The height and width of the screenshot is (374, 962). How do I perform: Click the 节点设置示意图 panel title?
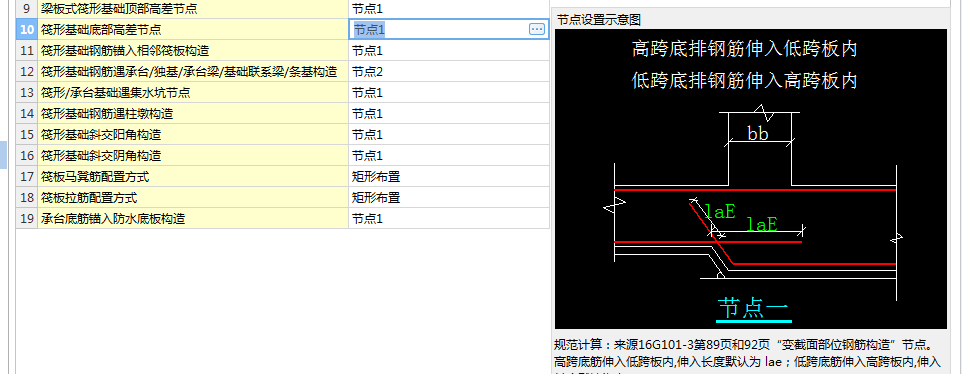(x=599, y=20)
